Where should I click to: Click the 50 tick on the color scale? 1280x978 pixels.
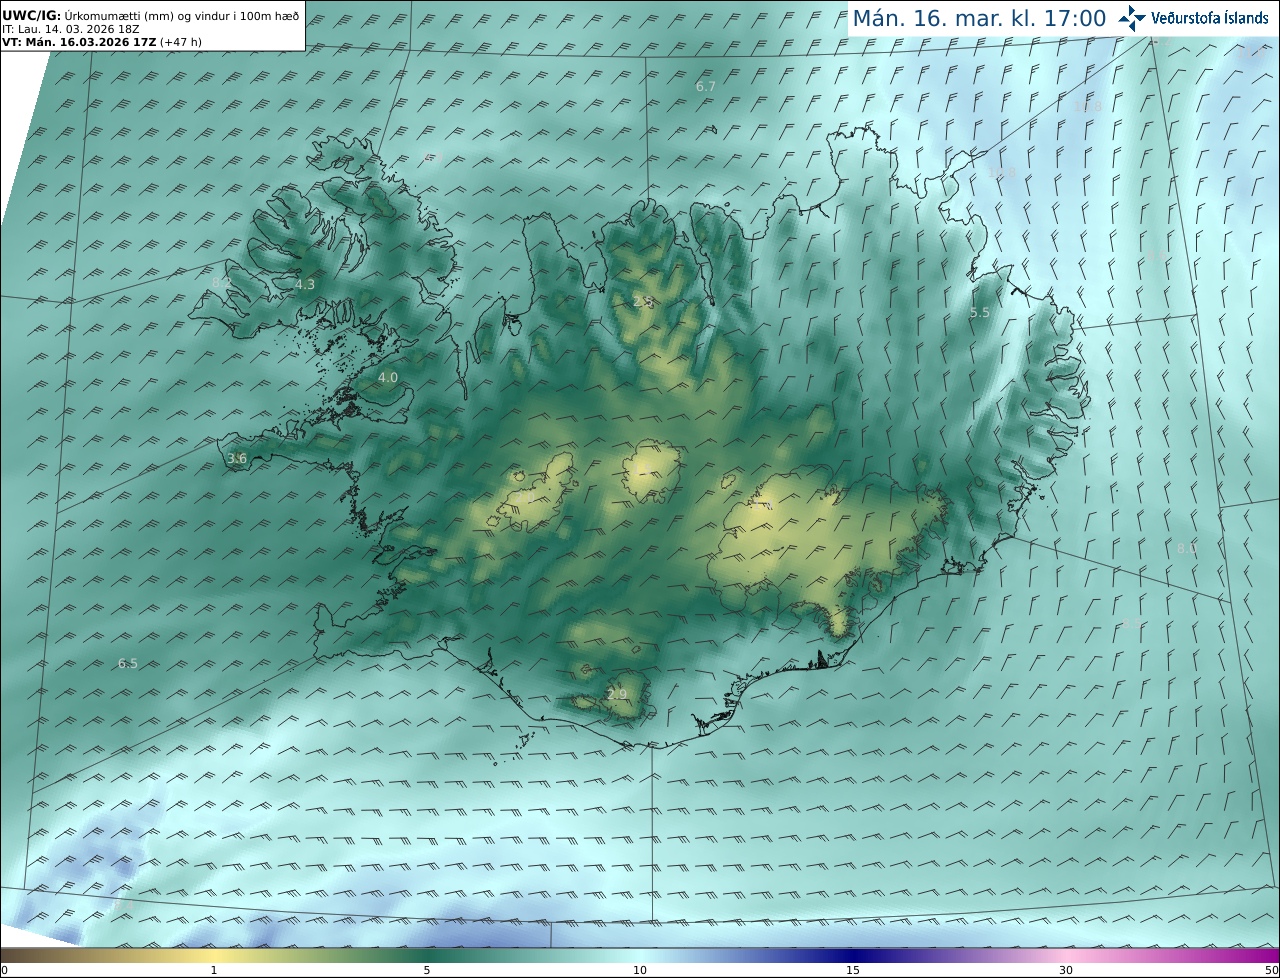1272,970
